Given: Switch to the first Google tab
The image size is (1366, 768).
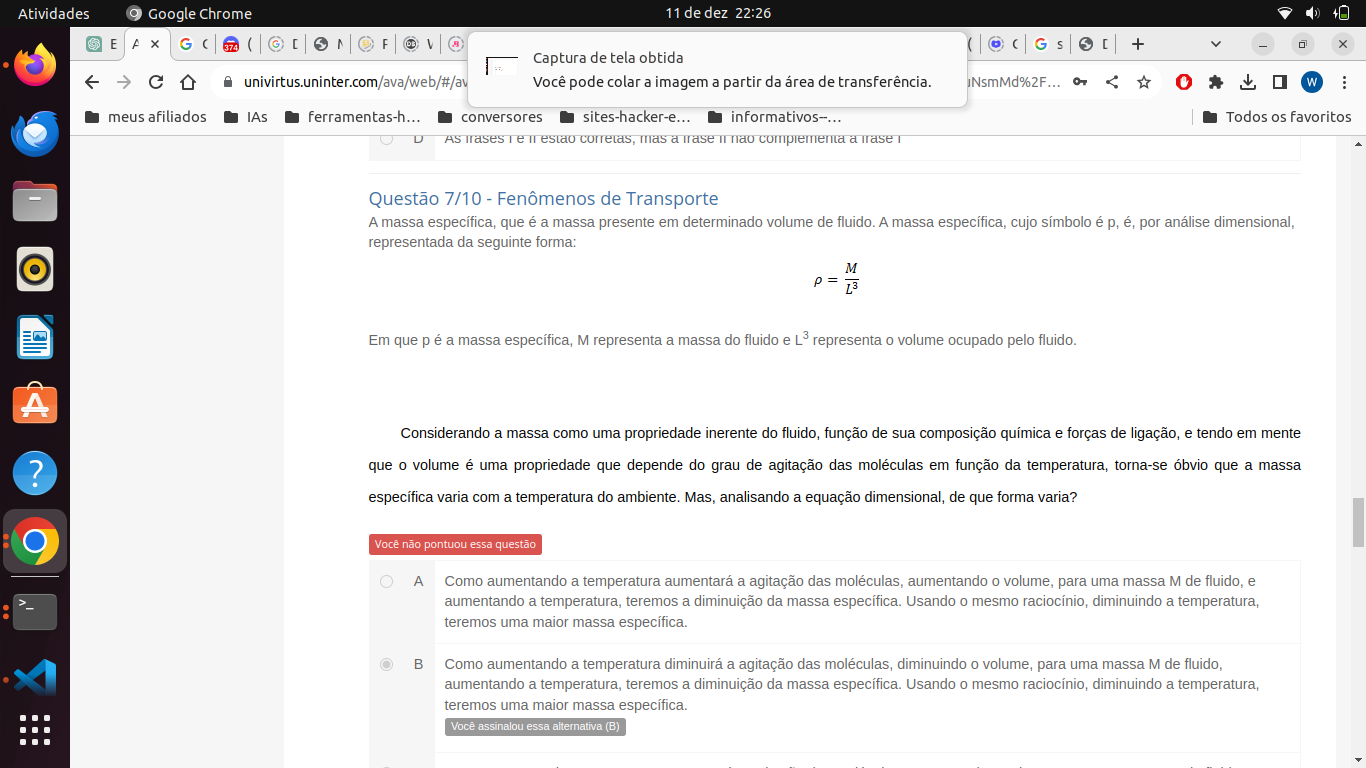Looking at the screenshot, I should point(193,44).
